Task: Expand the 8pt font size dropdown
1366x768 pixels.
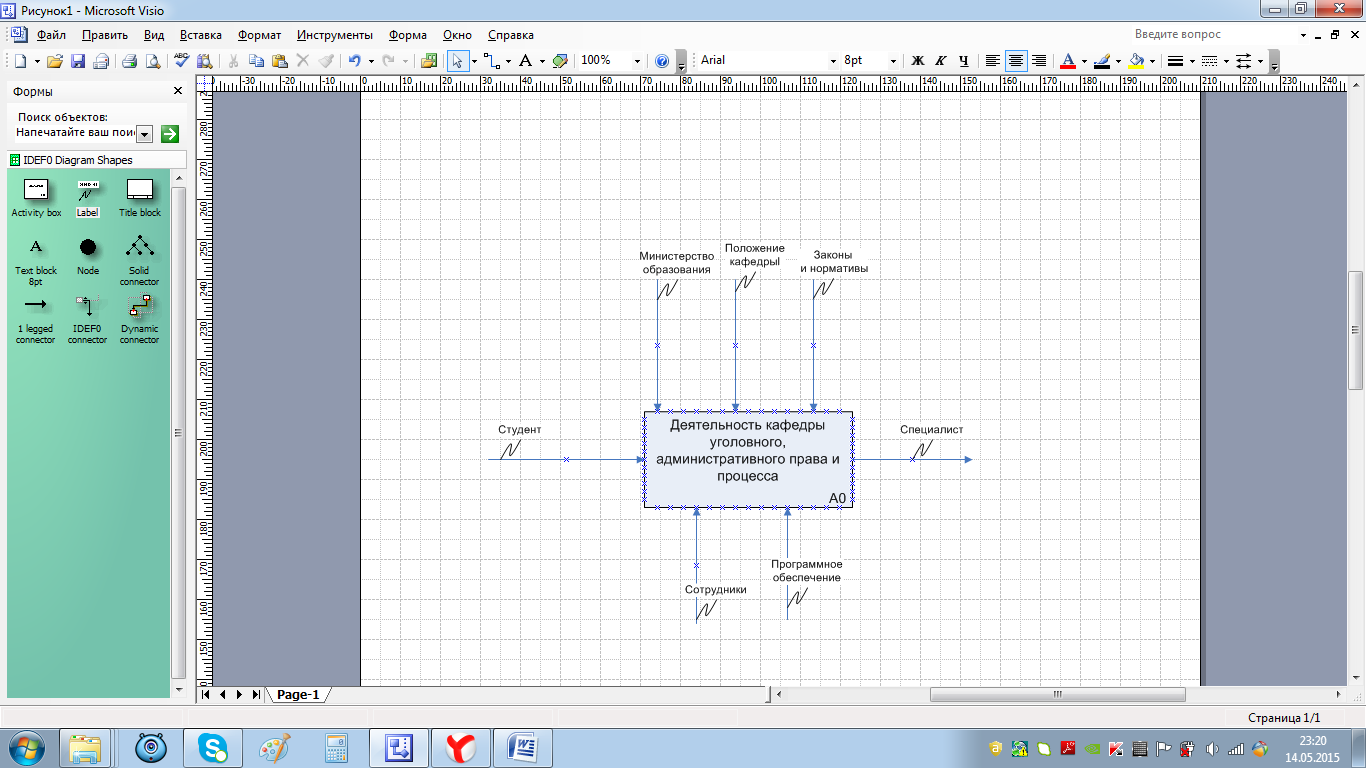Action: [x=893, y=61]
